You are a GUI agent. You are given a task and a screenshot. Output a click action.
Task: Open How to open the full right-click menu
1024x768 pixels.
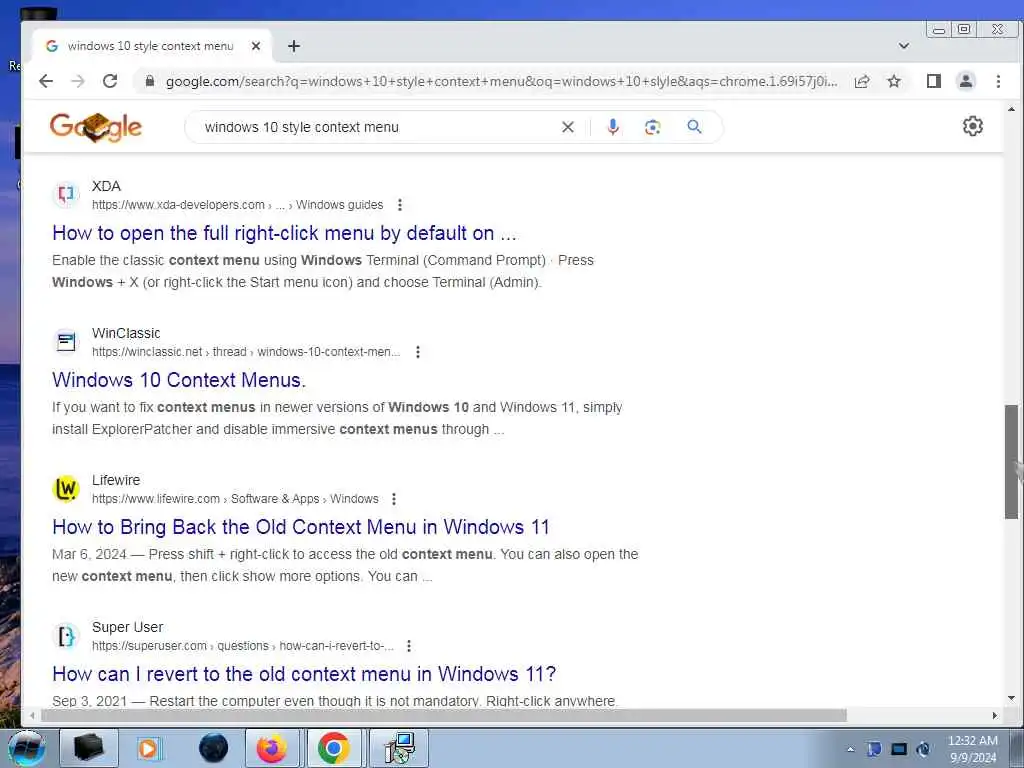pyautogui.click(x=285, y=233)
